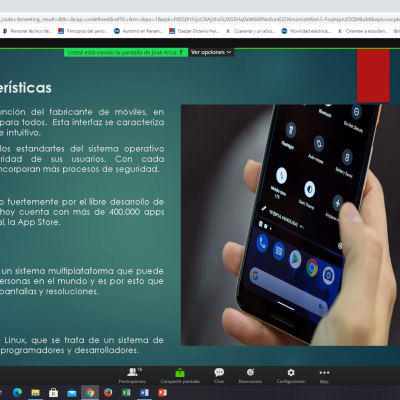Click the green Compartir pantalla button
The image size is (400, 400).
pyautogui.click(x=180, y=376)
